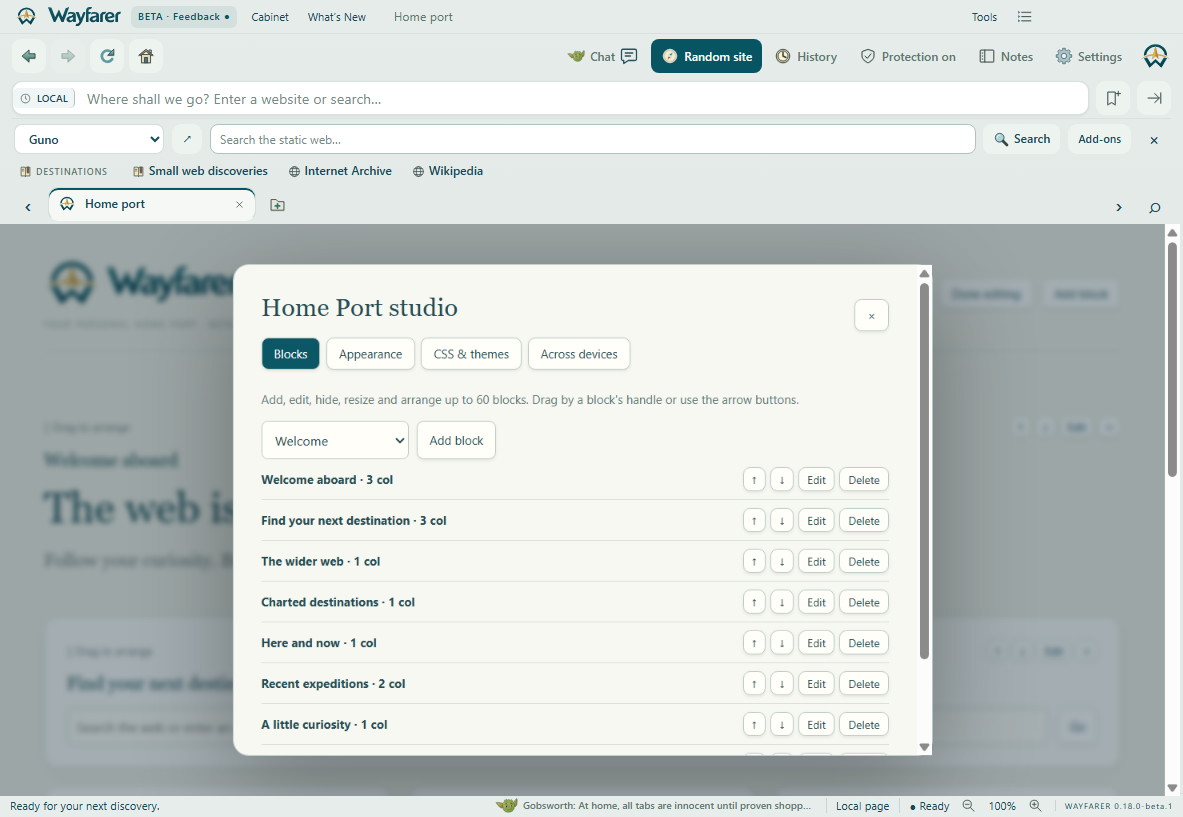This screenshot has width=1183, height=817.
Task: Edit The wider web block
Action: coord(816,561)
